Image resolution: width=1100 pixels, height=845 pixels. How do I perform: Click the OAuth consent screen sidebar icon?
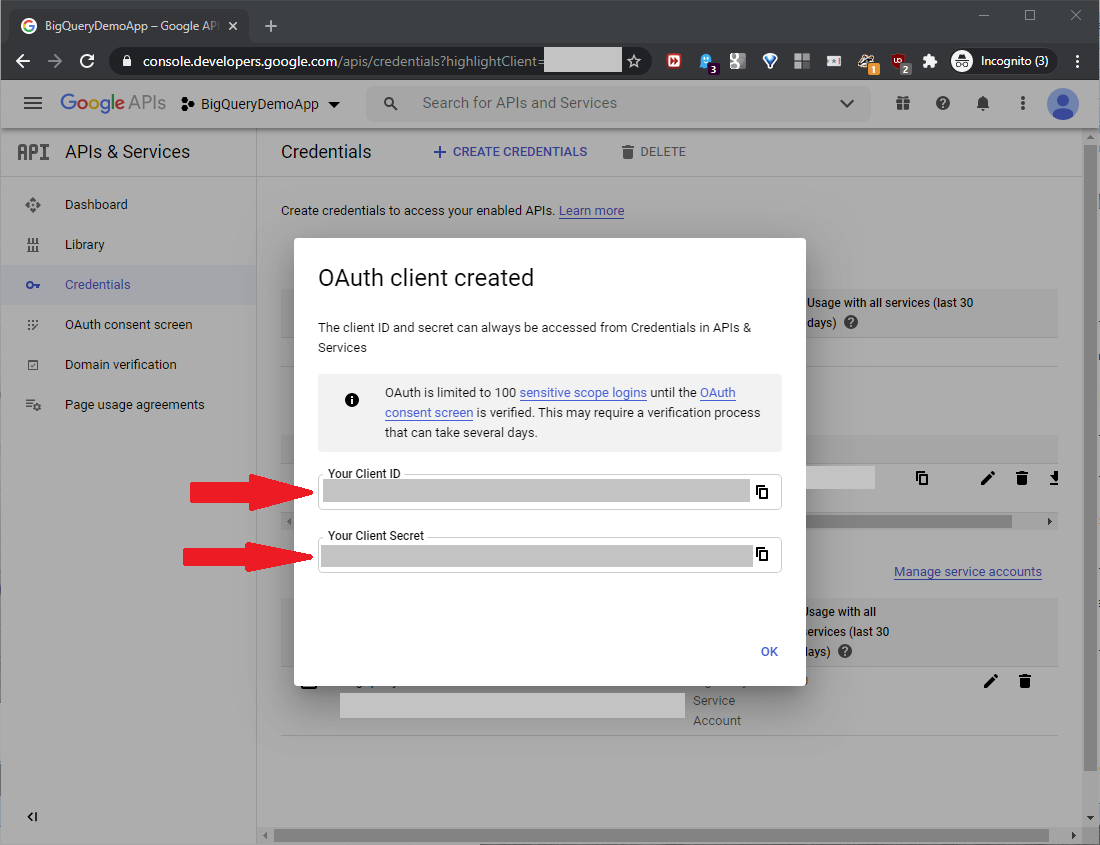pos(33,325)
